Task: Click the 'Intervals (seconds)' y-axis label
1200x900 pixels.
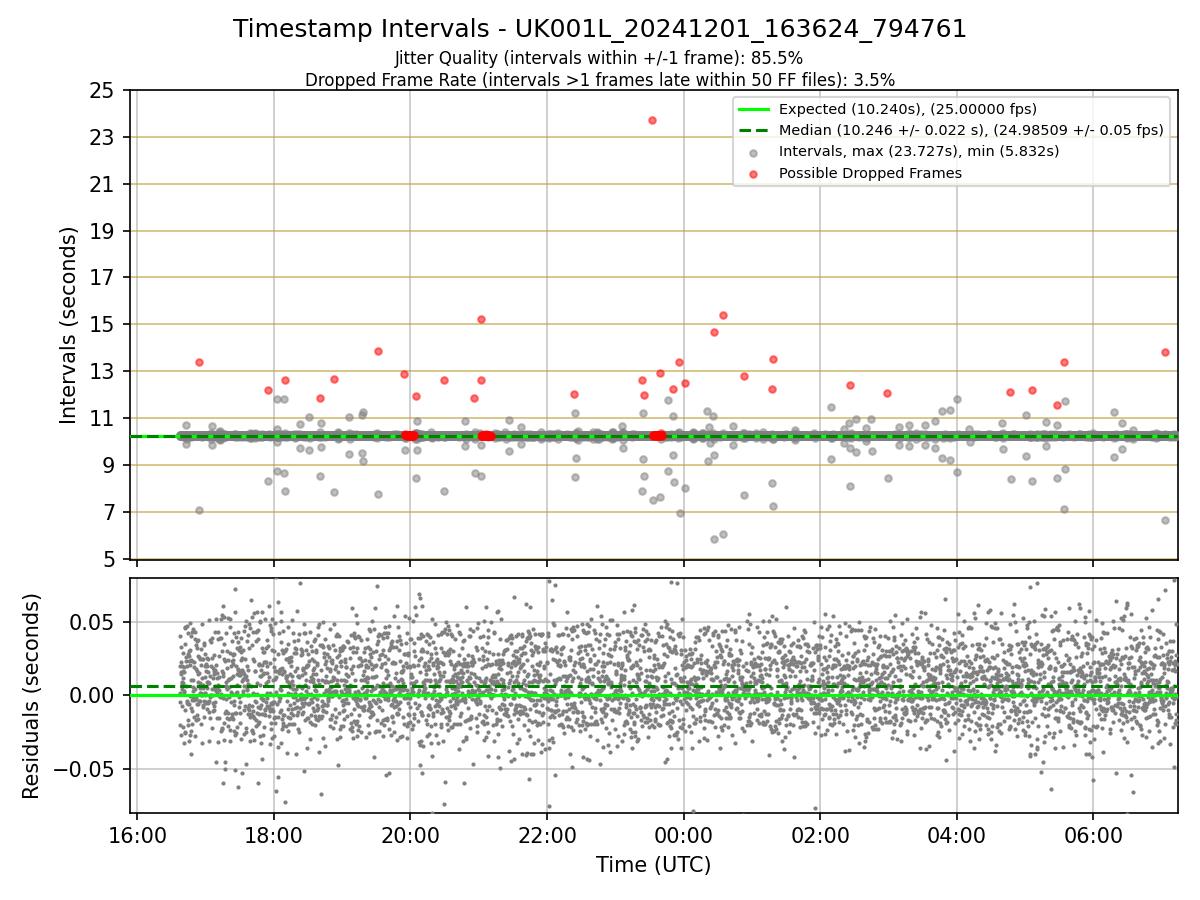Action: (x=69, y=325)
